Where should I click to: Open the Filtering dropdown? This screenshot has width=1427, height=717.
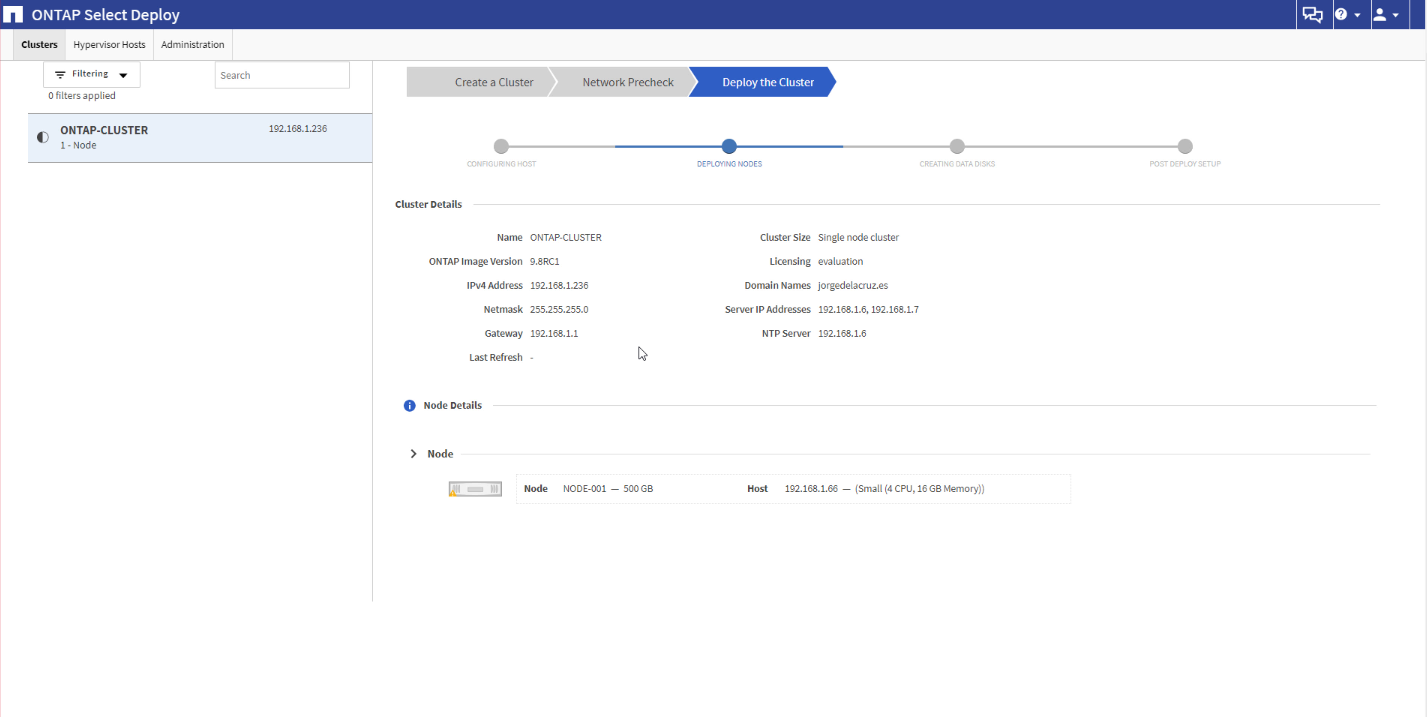[92, 75]
